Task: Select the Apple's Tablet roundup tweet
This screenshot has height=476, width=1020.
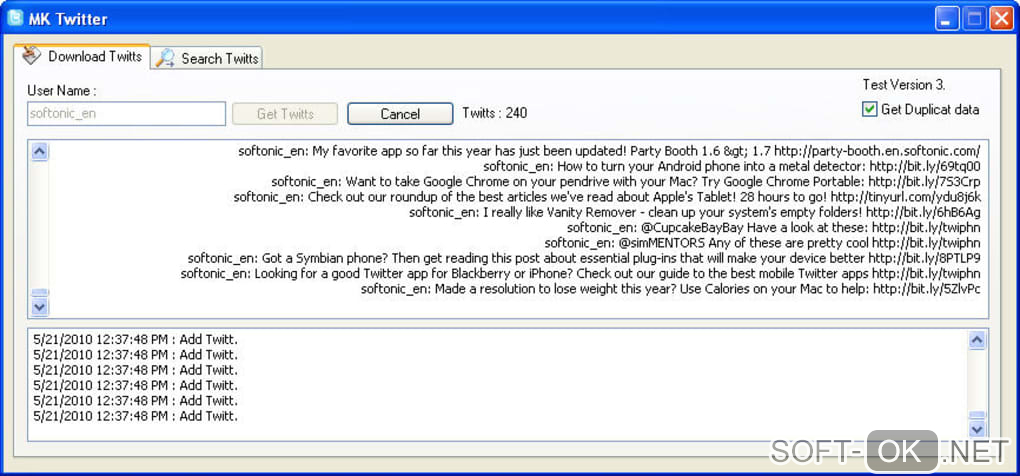Action: pyautogui.click(x=607, y=196)
